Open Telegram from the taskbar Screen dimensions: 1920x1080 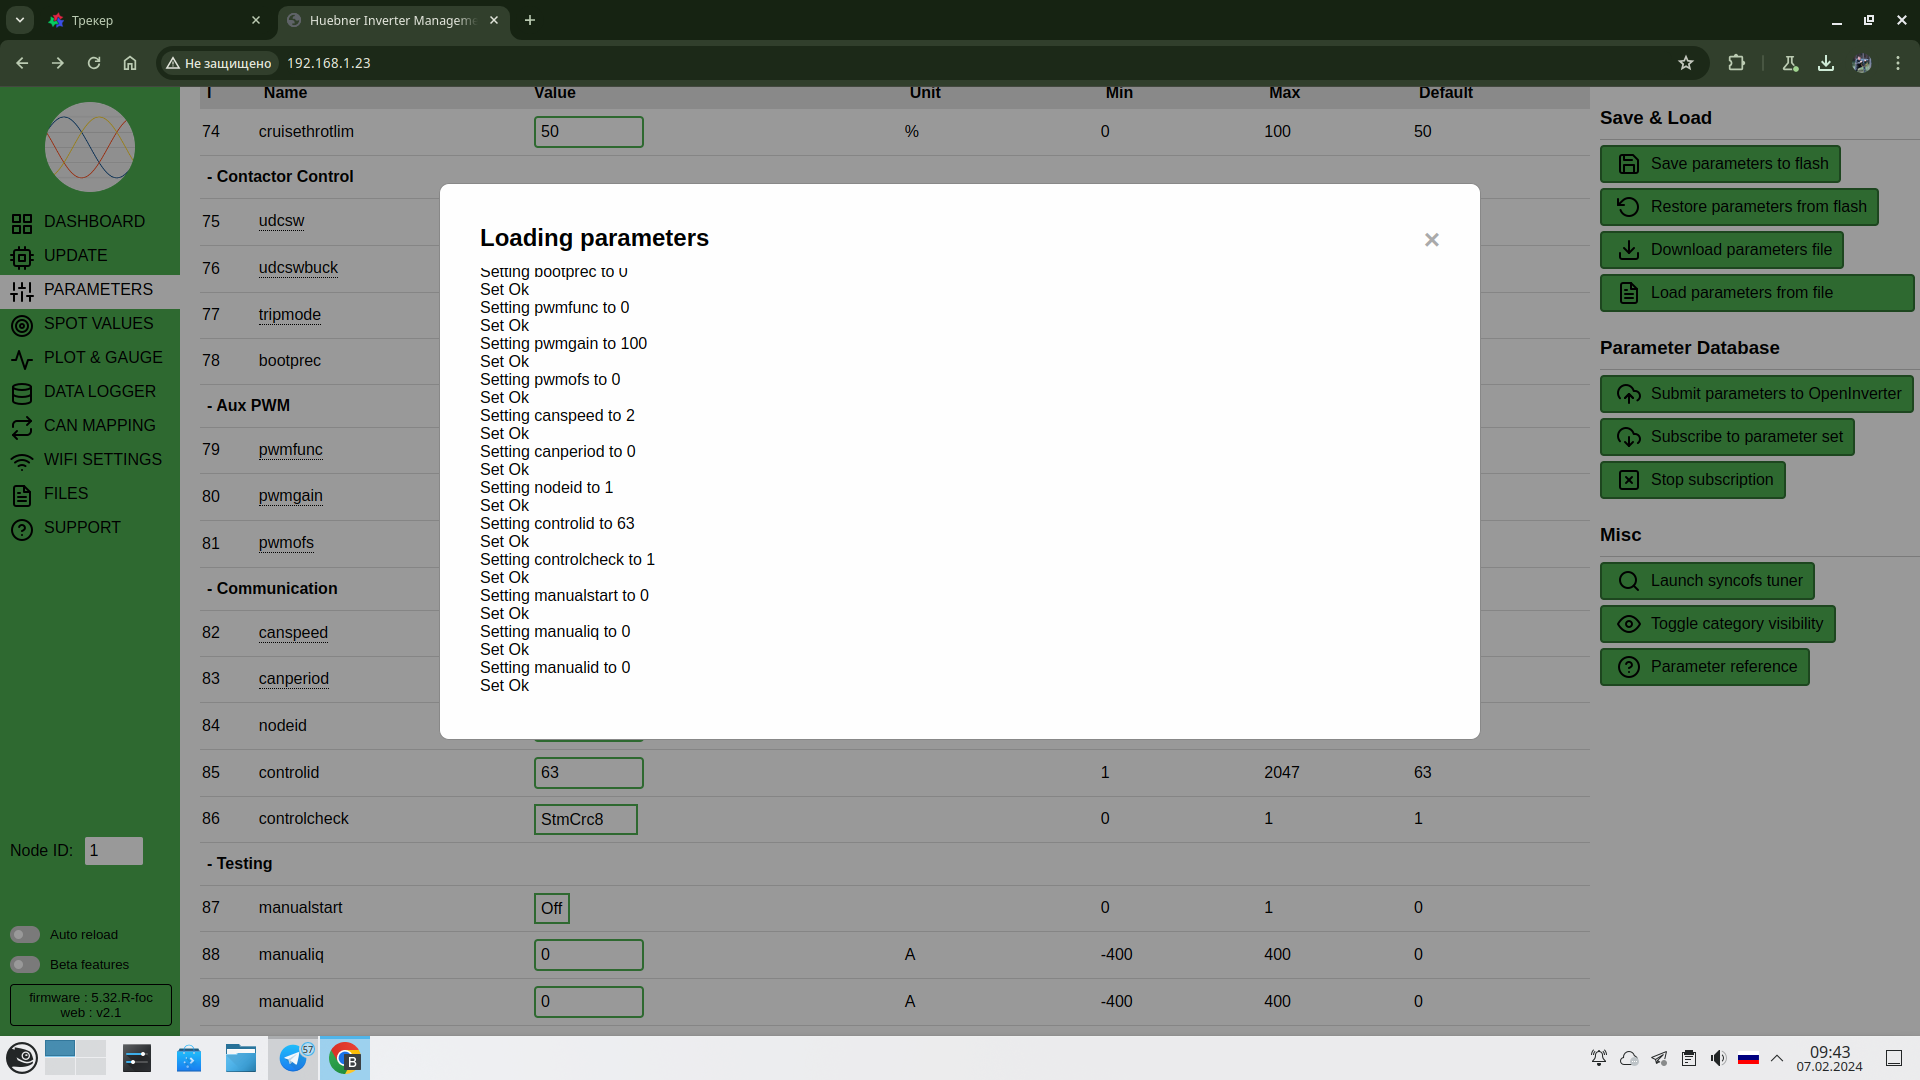294,1058
